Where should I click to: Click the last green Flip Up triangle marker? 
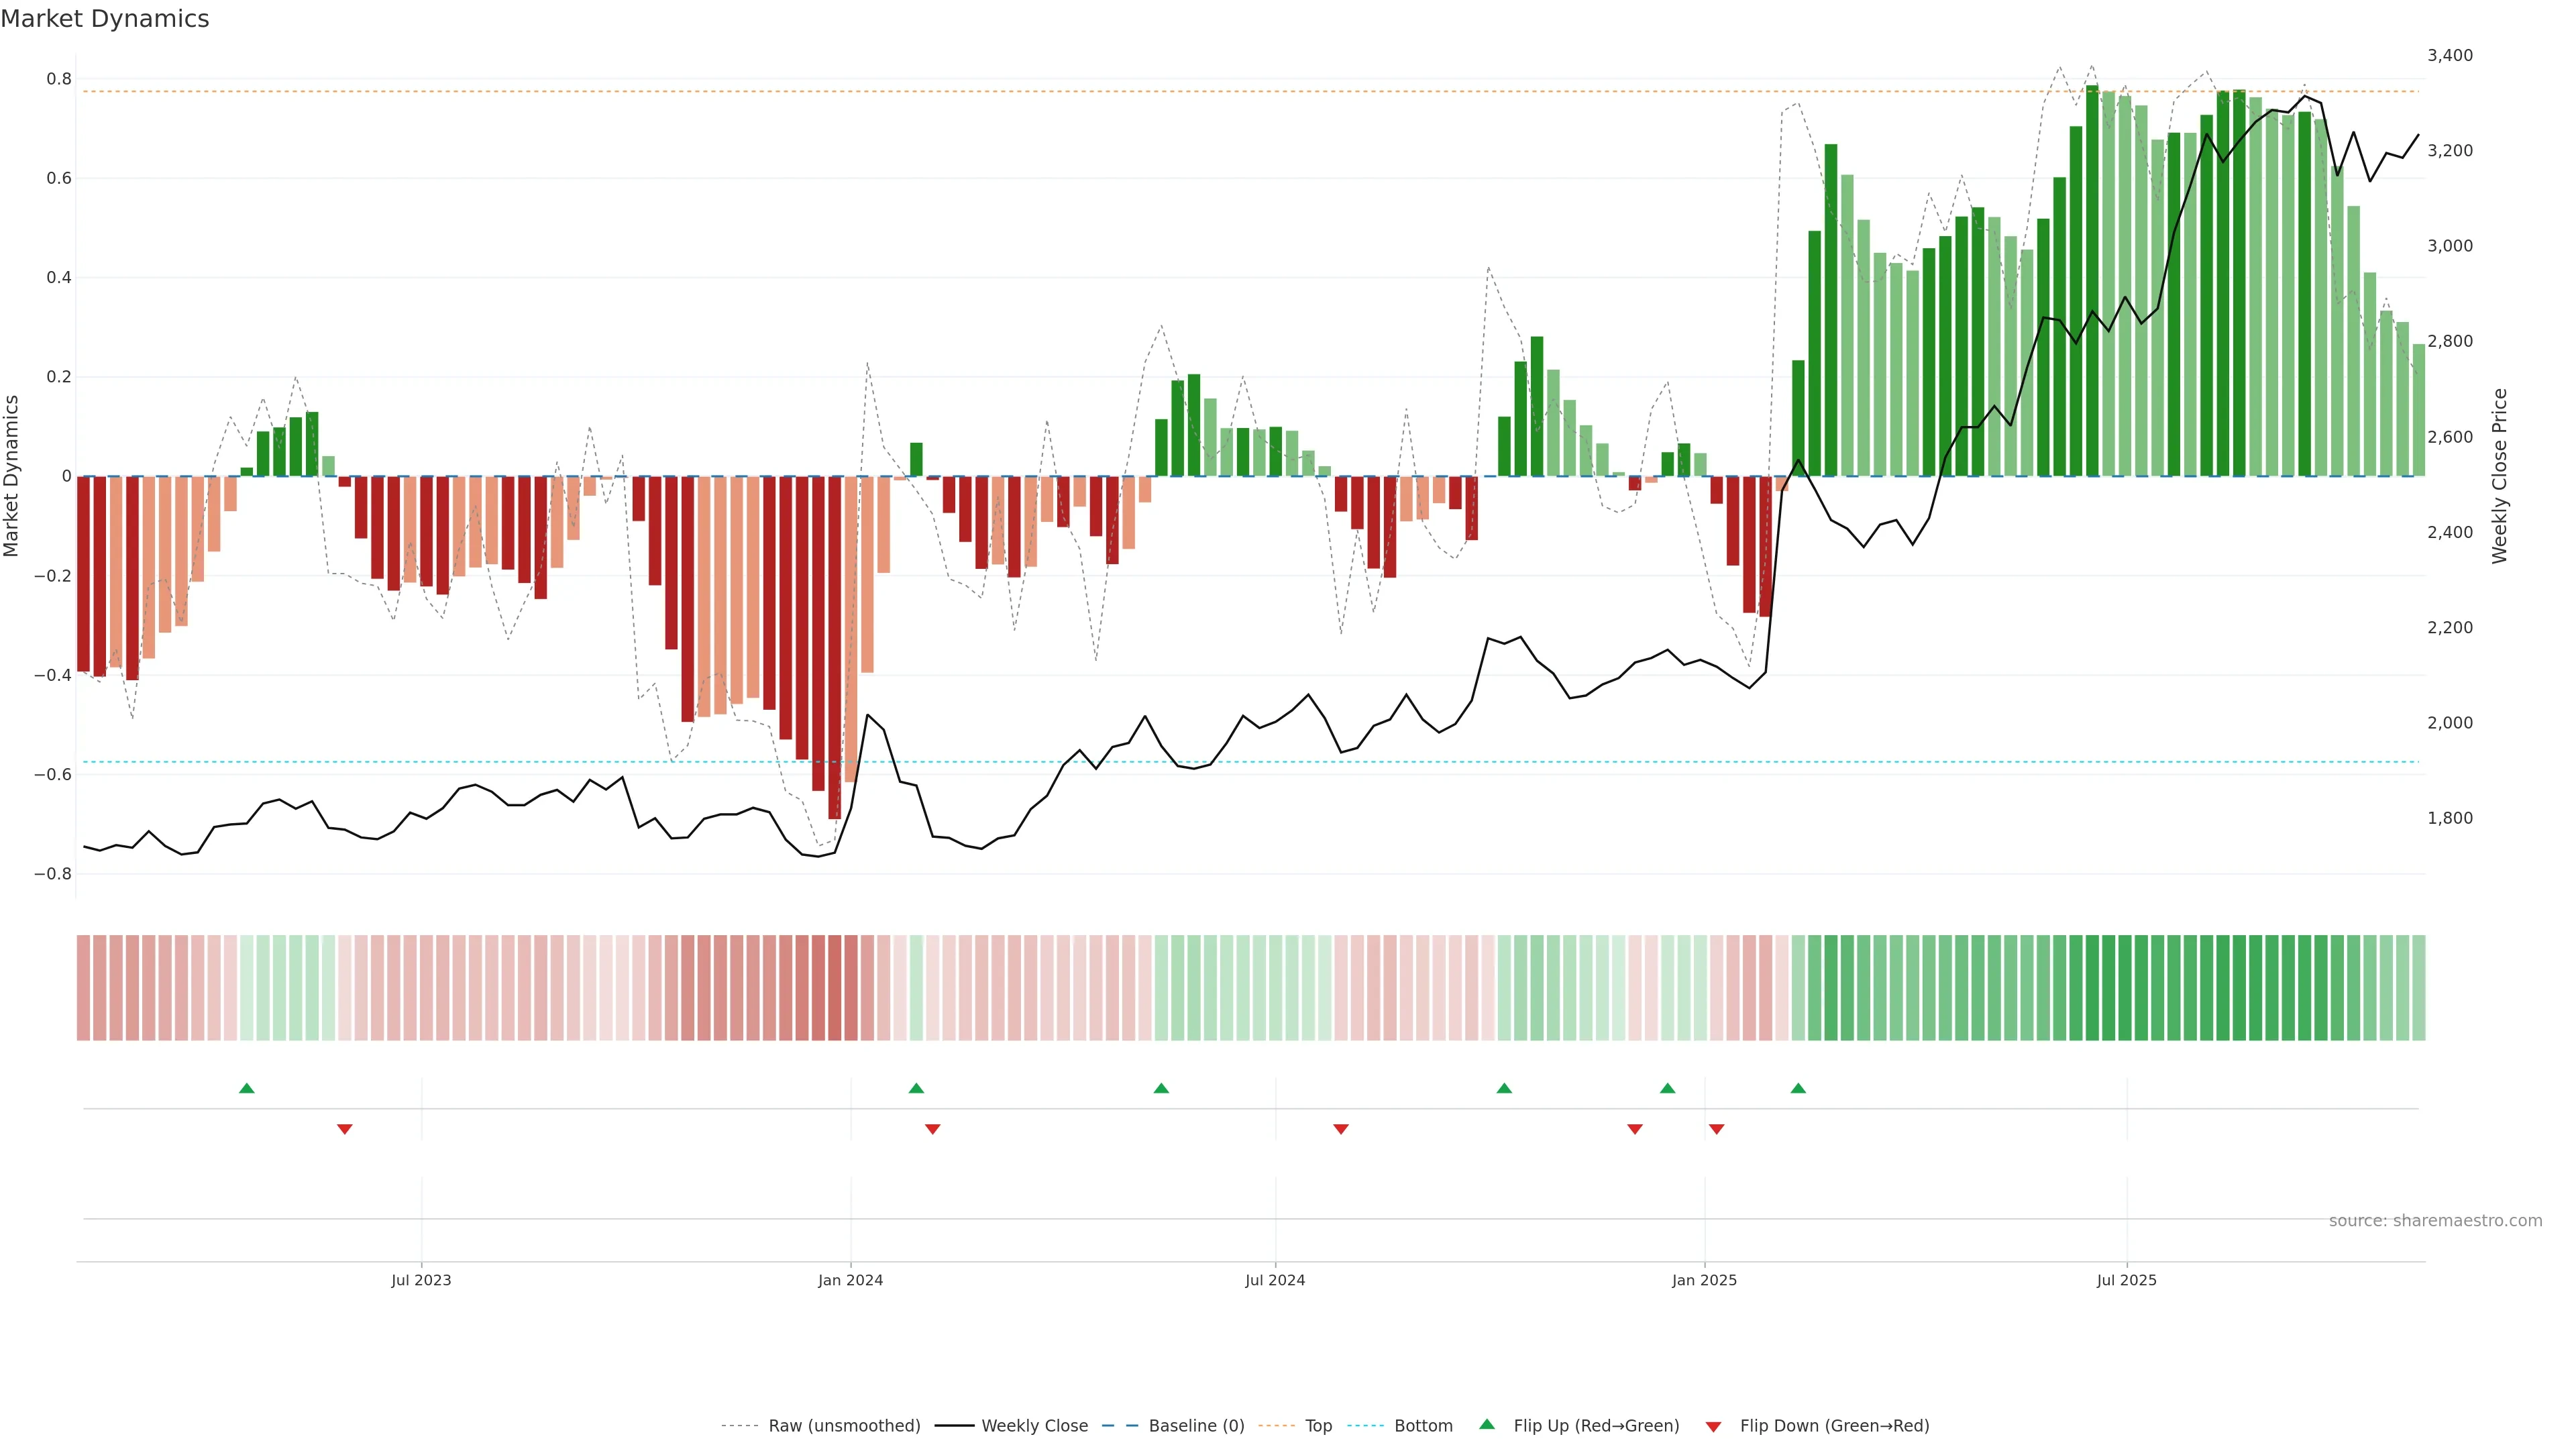pyautogui.click(x=1798, y=1088)
